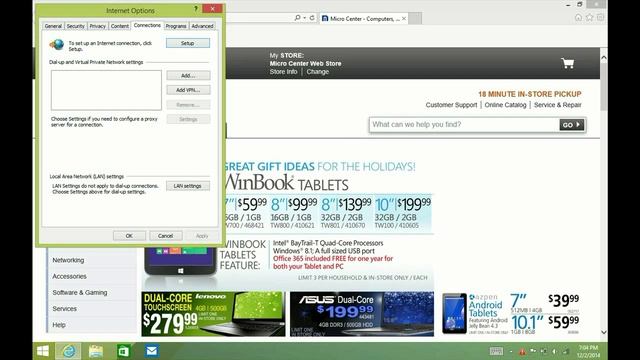Click the page scrollbar up arrow
Viewport: 640px width, 360px height.
click(x=604, y=58)
